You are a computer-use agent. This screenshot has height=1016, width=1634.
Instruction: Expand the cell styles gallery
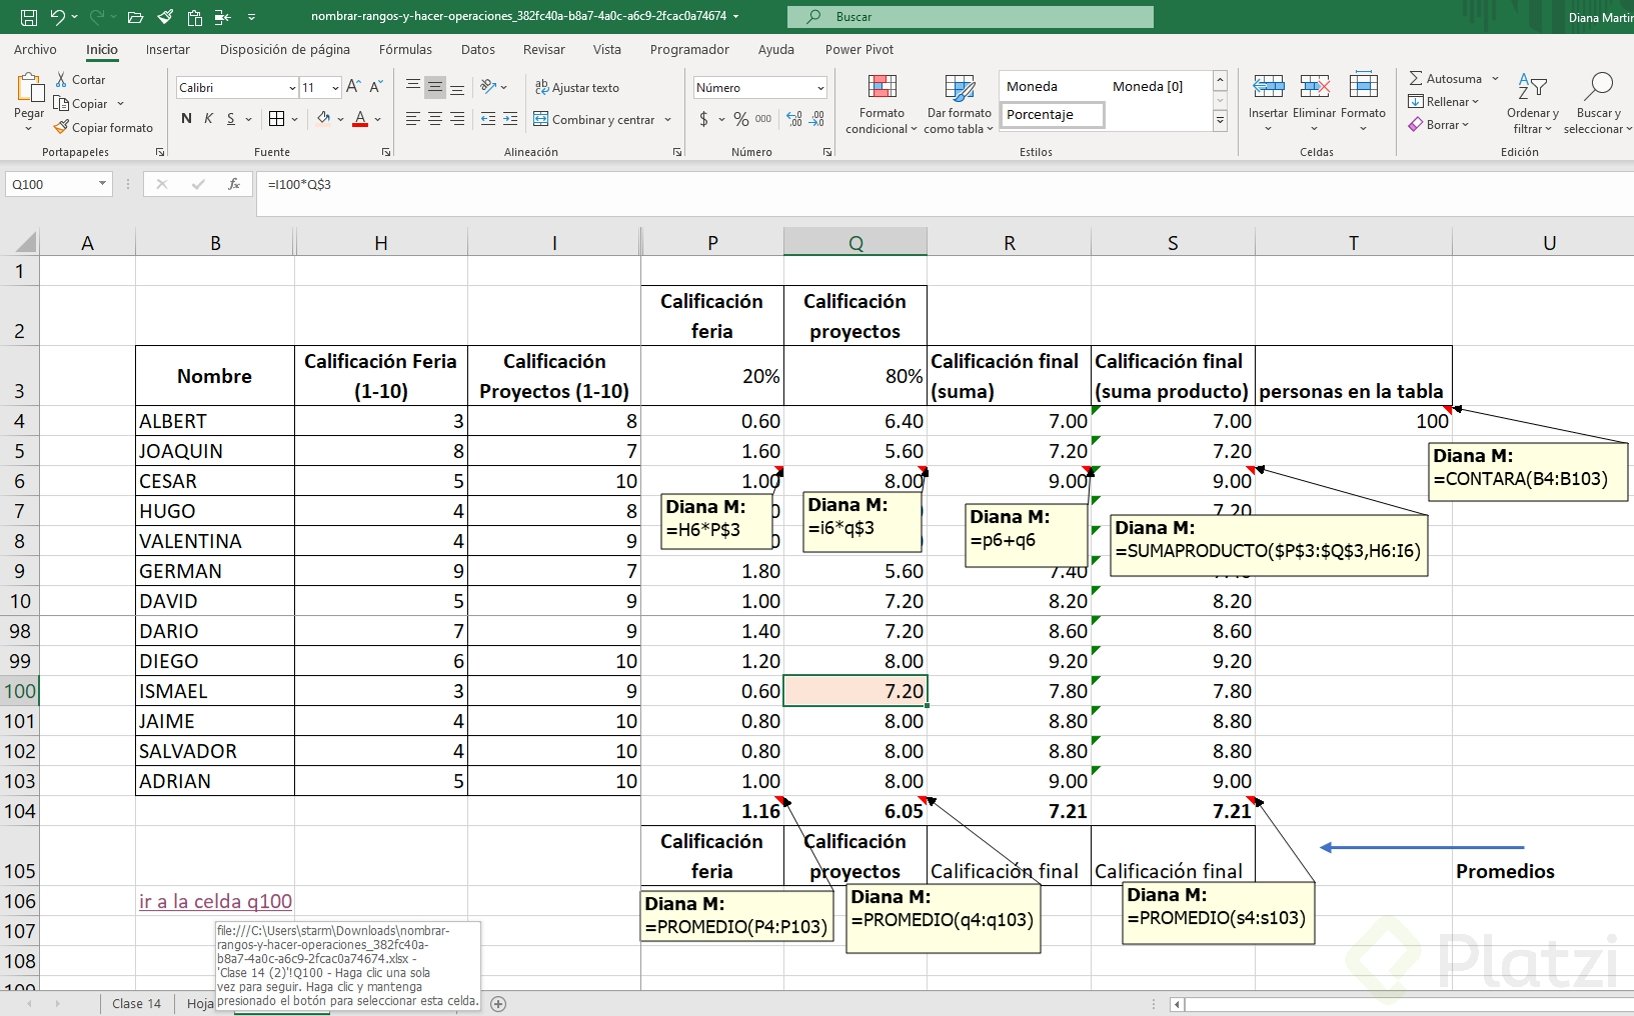1220,121
